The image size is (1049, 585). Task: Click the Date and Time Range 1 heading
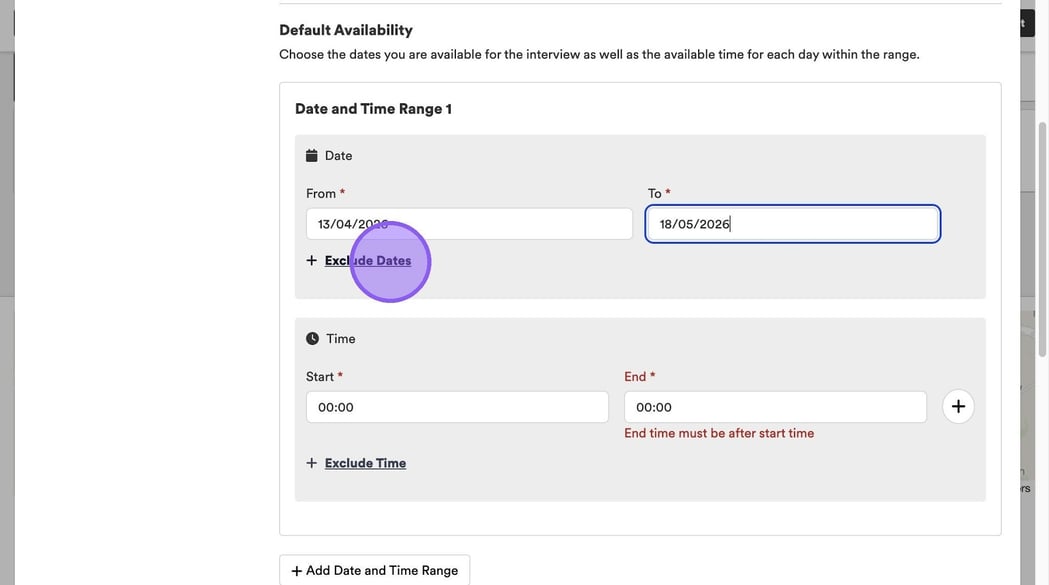tap(373, 109)
